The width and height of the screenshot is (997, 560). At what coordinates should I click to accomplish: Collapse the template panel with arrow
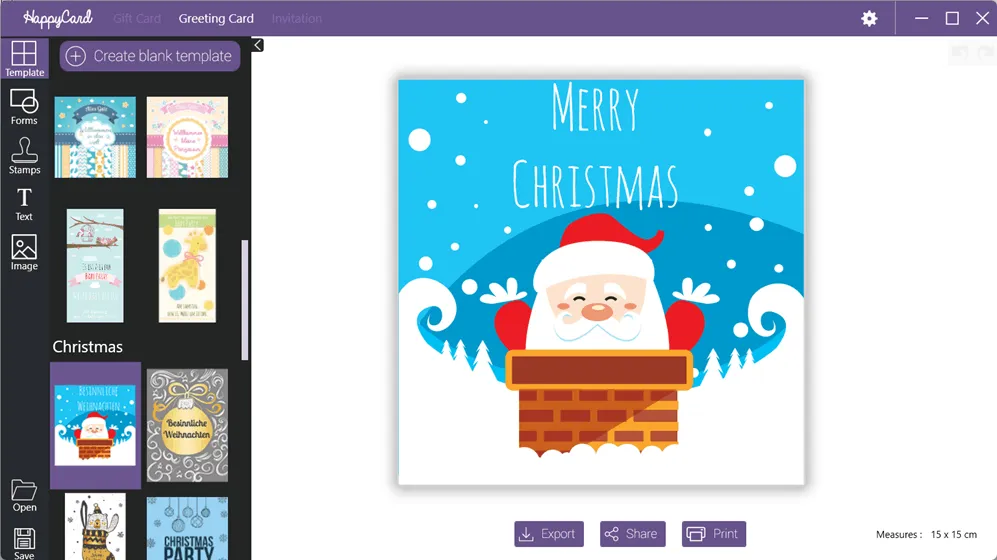click(257, 45)
